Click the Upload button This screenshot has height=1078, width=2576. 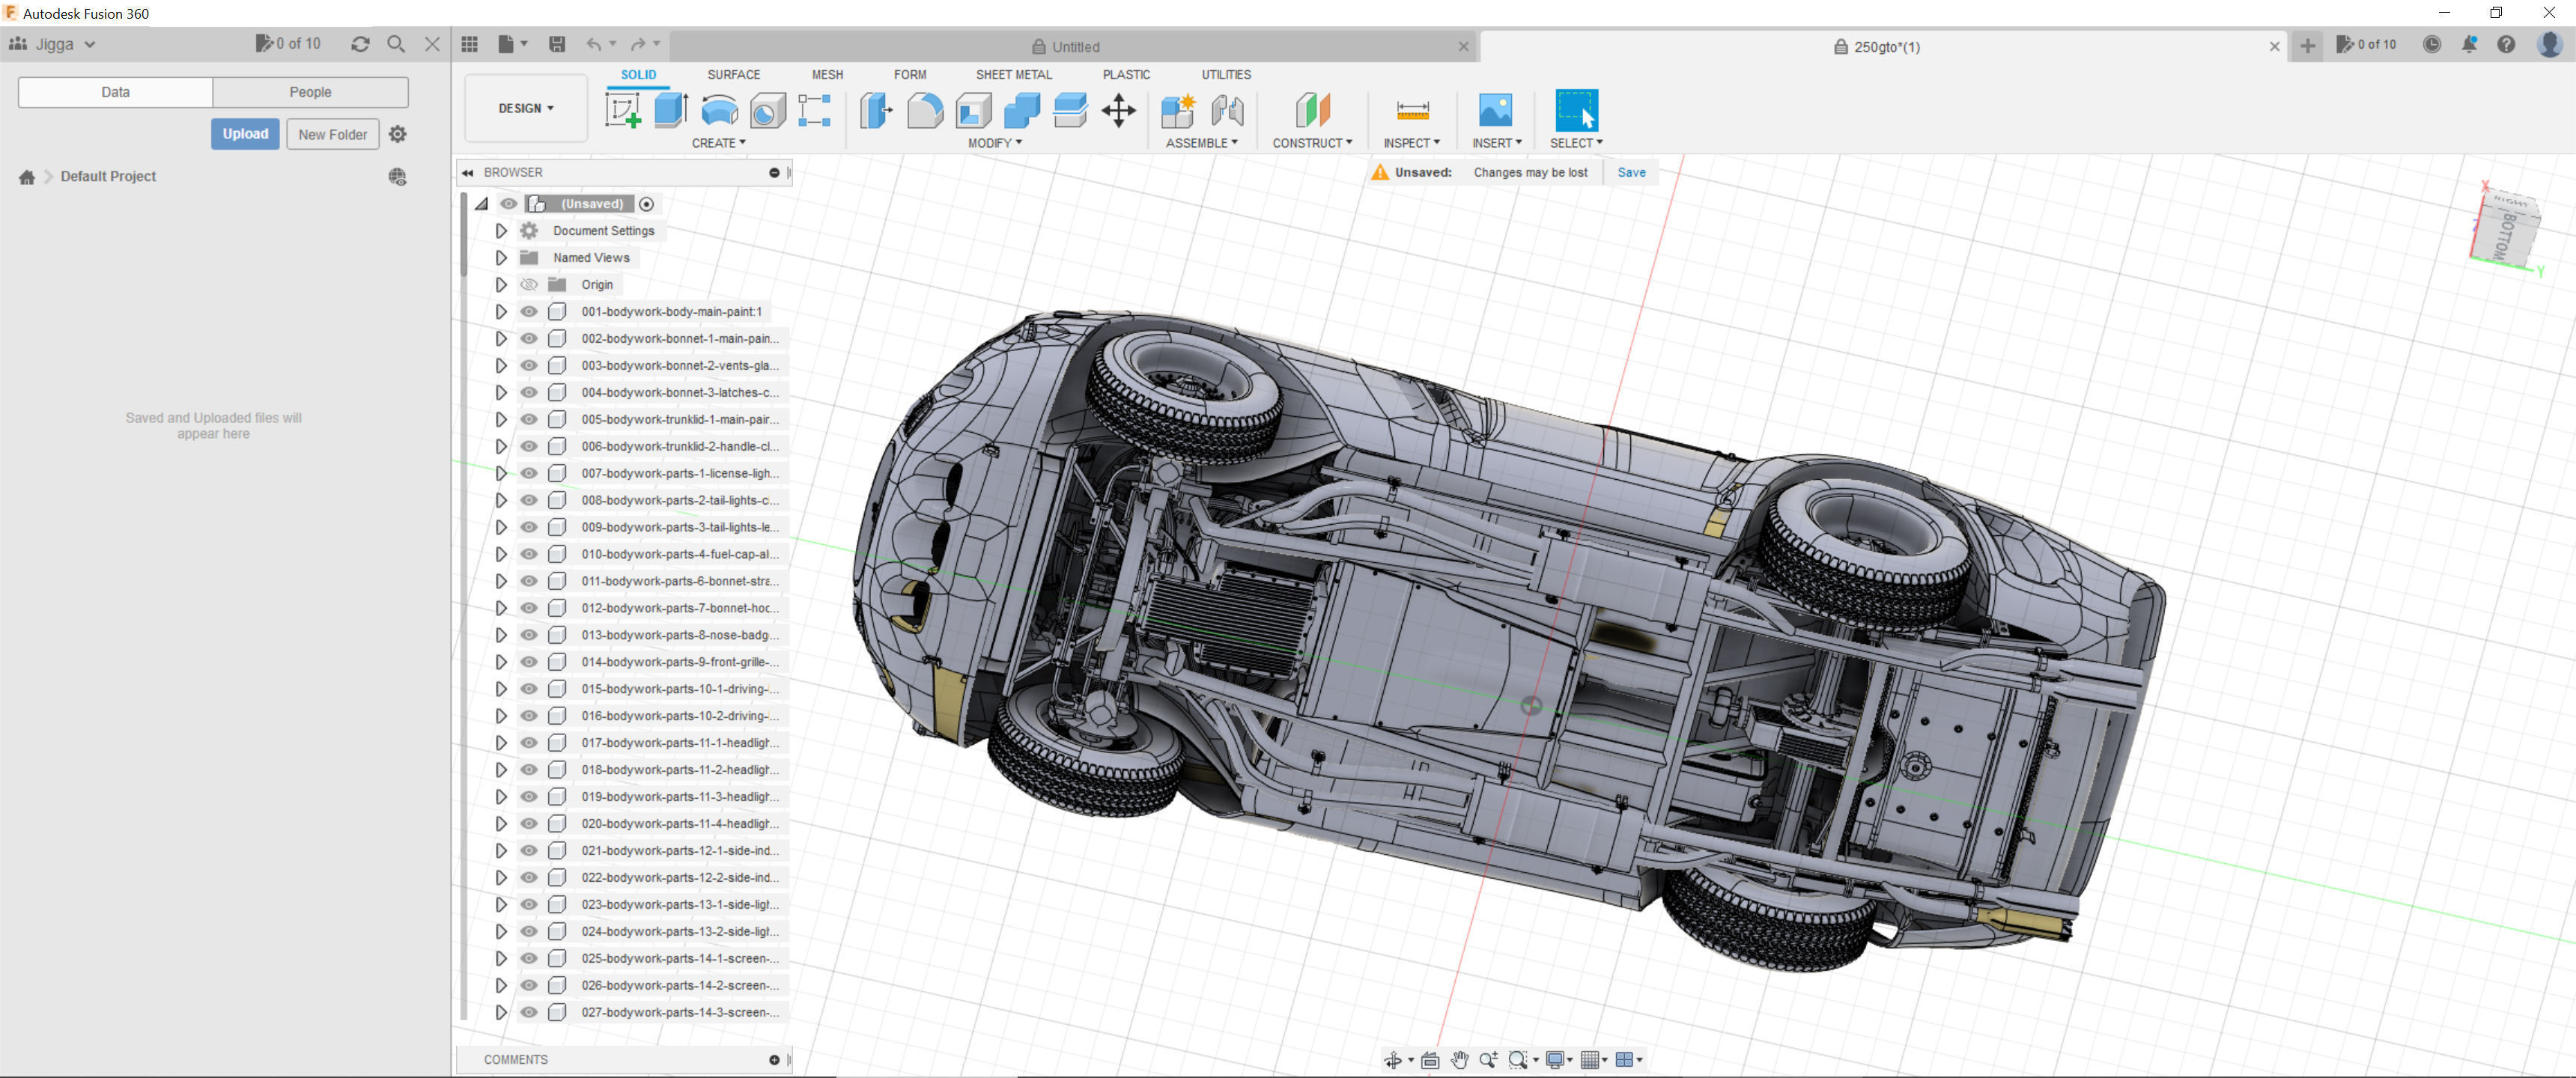tap(245, 134)
